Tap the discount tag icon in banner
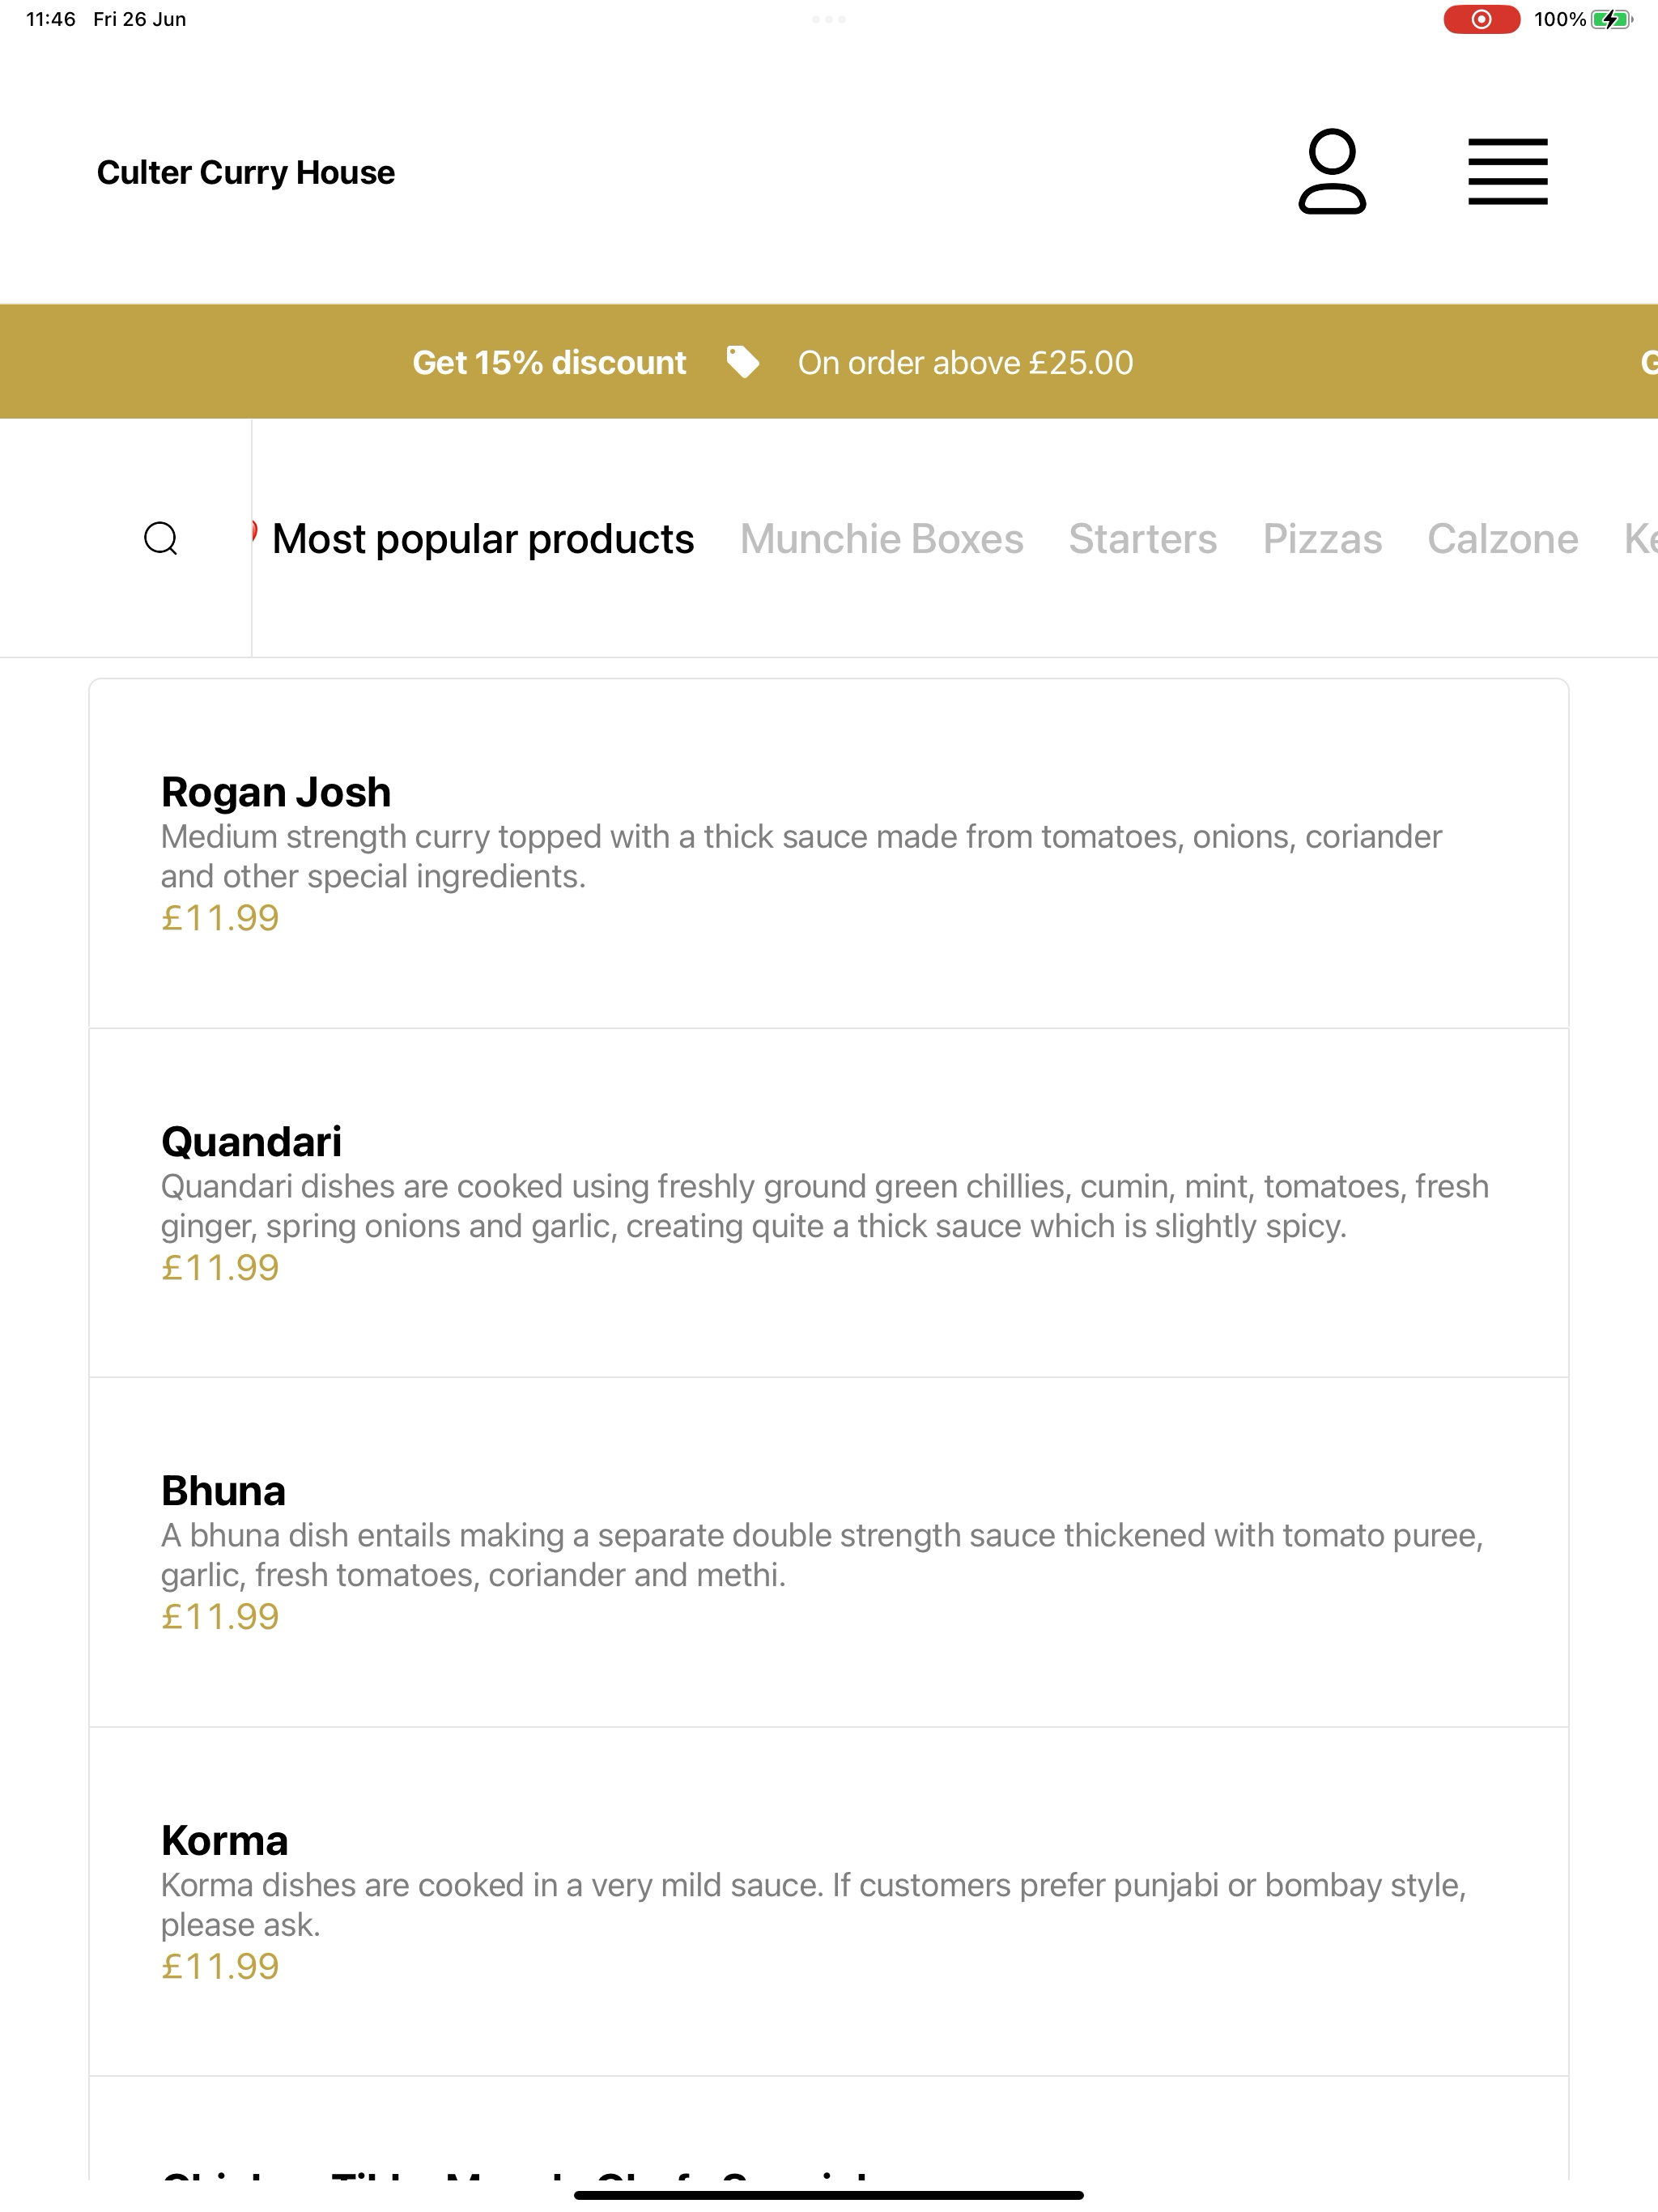The height and width of the screenshot is (2212, 1658). click(x=742, y=362)
